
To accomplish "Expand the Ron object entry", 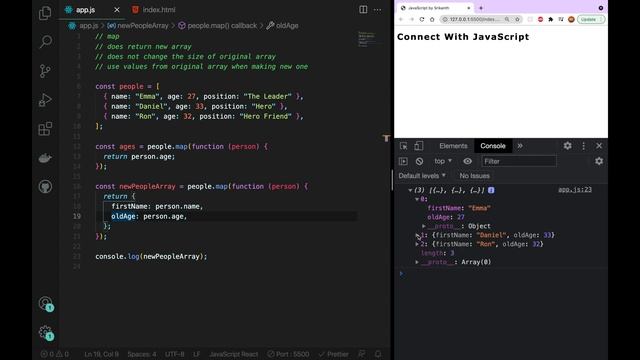I will (x=417, y=244).
